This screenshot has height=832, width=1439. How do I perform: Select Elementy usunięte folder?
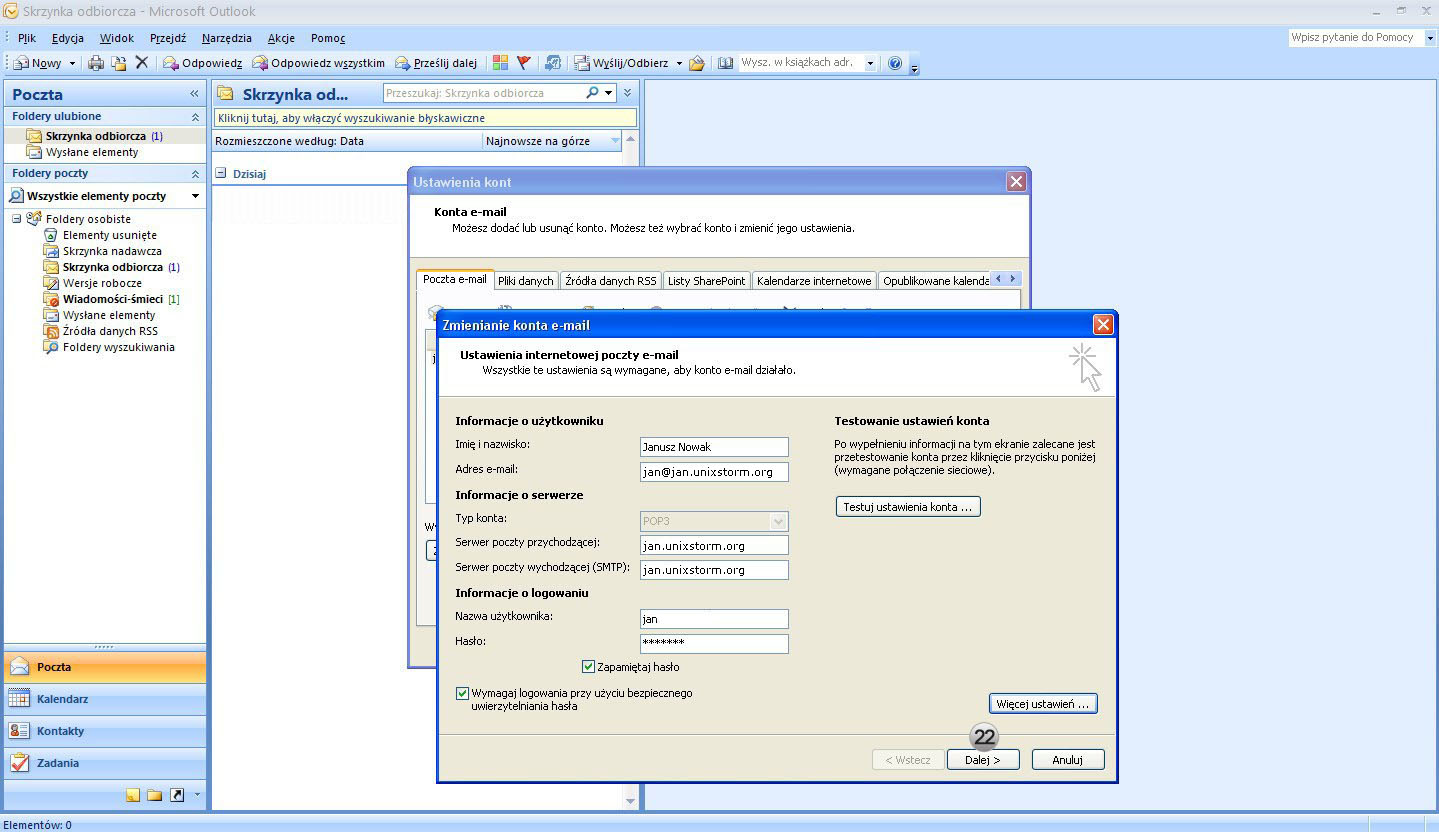(110, 235)
